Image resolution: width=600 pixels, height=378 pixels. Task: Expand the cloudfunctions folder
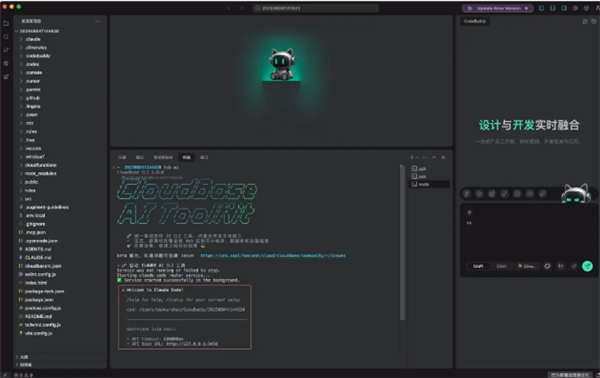59,165
